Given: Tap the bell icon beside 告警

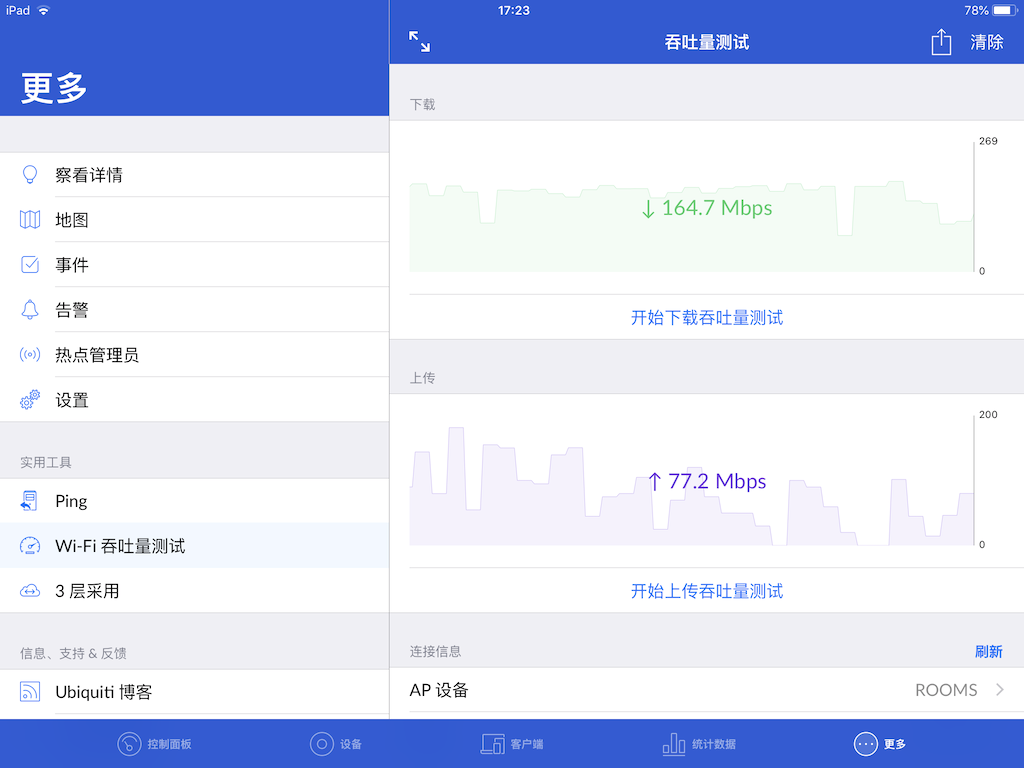Looking at the screenshot, I should 30,310.
